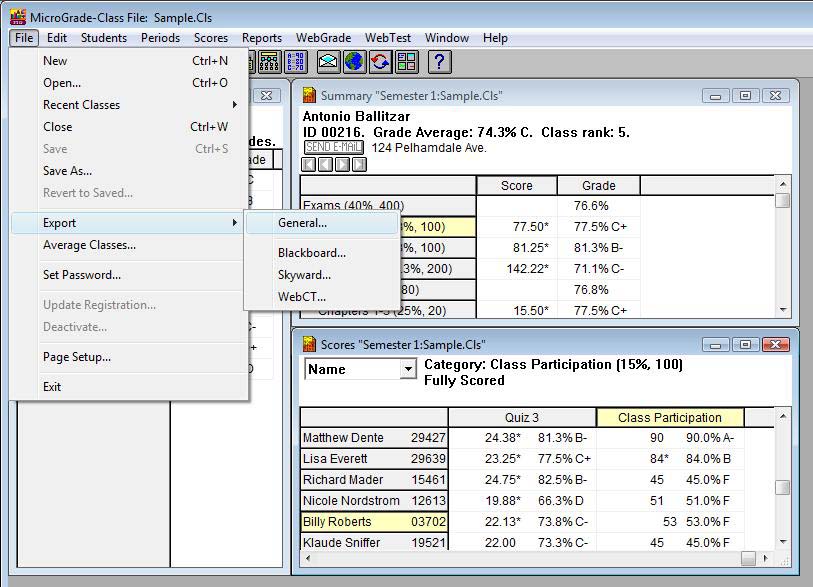Open the Window menu
Screen dimensions: 813x587
point(447,38)
